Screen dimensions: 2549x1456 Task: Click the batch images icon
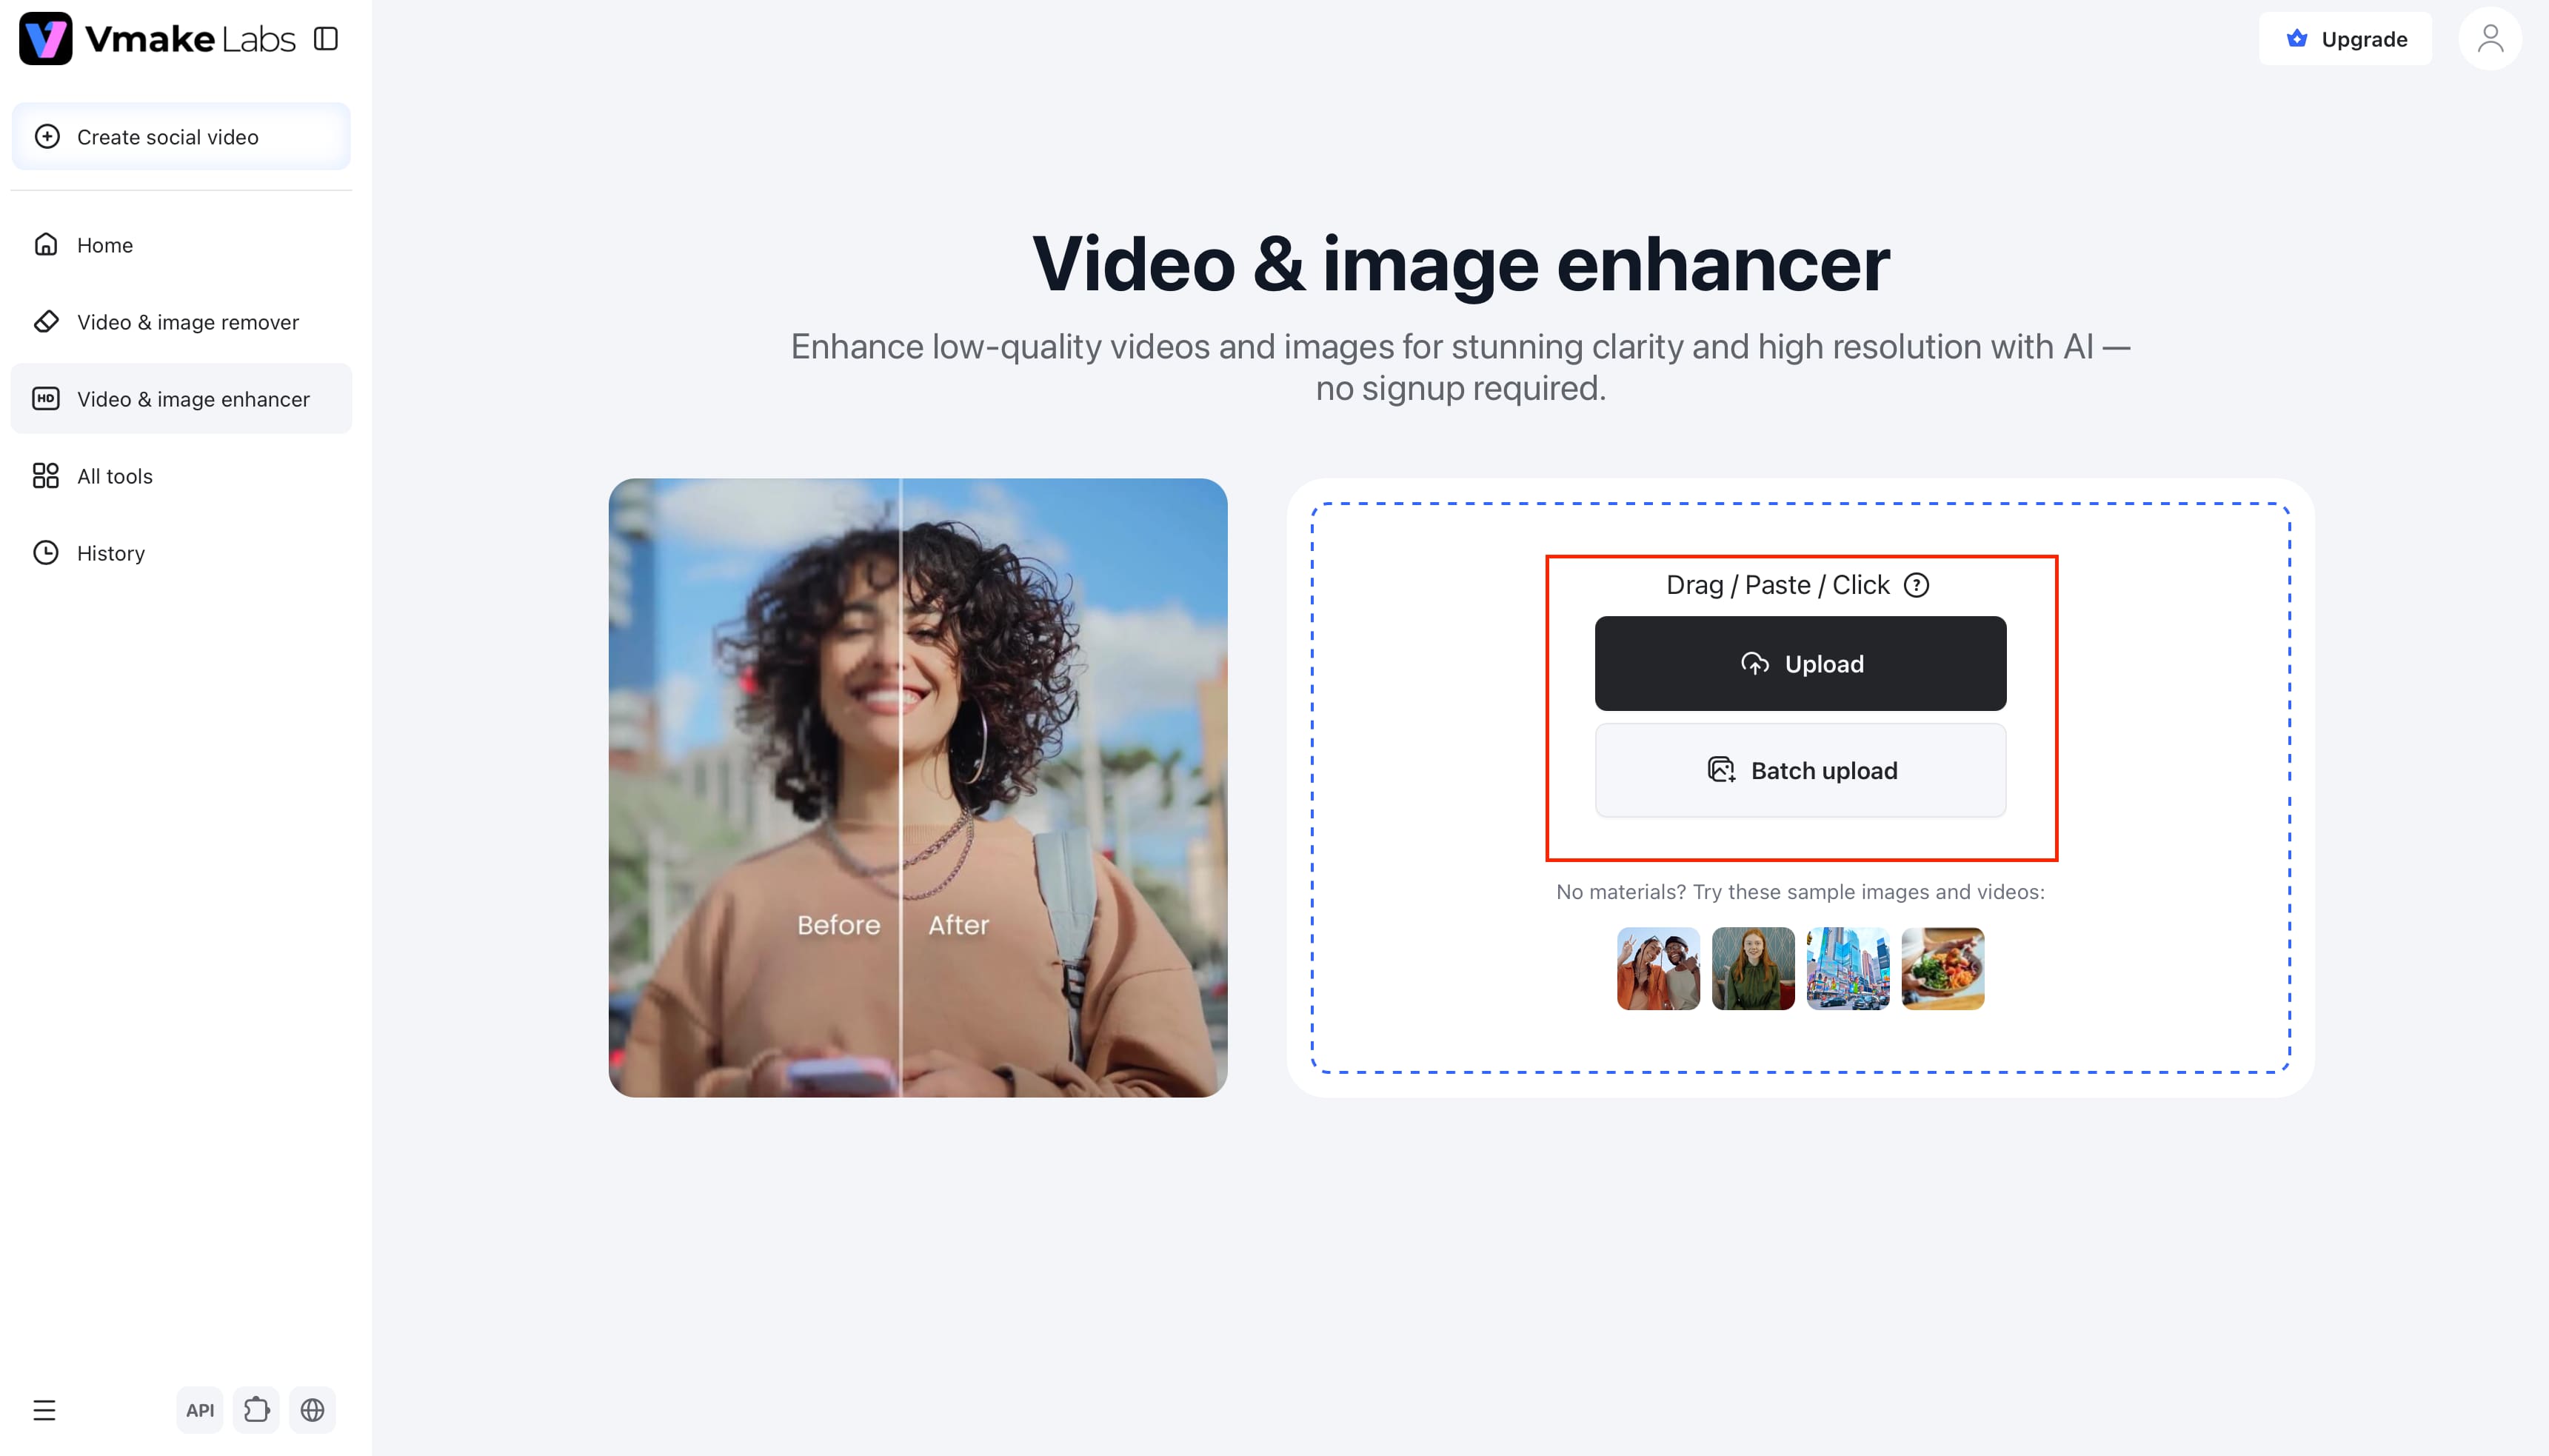(1721, 770)
